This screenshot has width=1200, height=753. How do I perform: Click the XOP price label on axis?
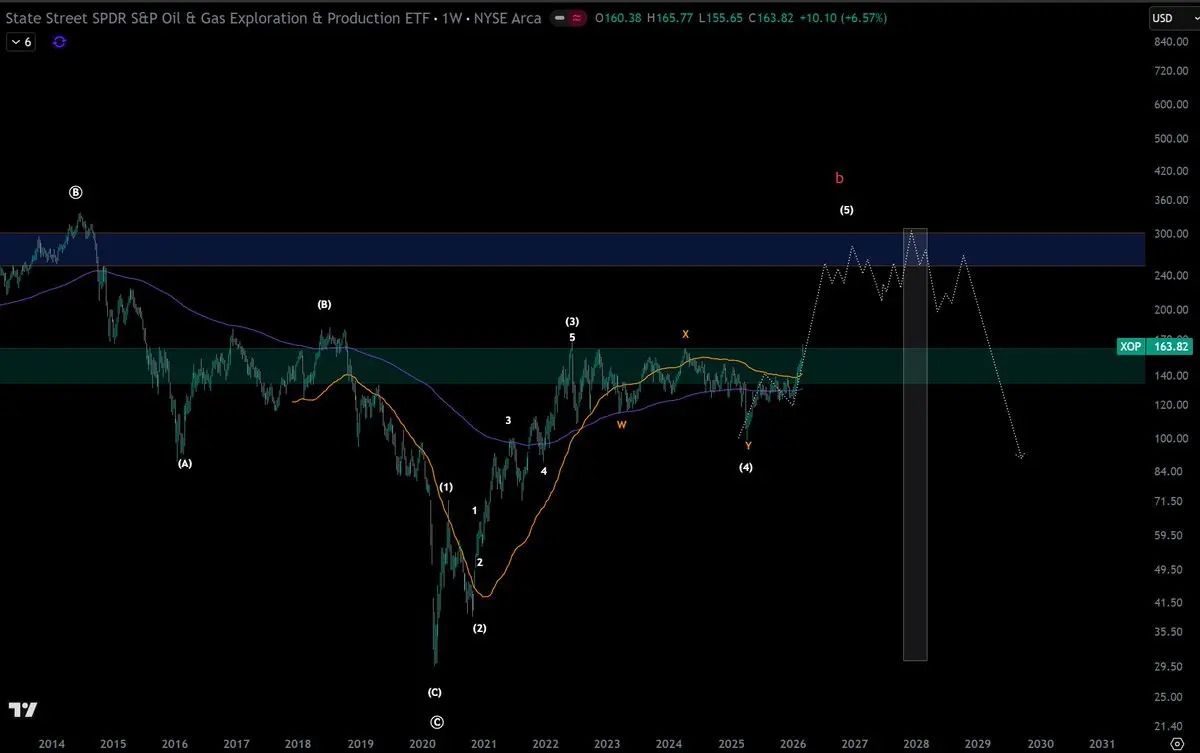coord(1131,347)
